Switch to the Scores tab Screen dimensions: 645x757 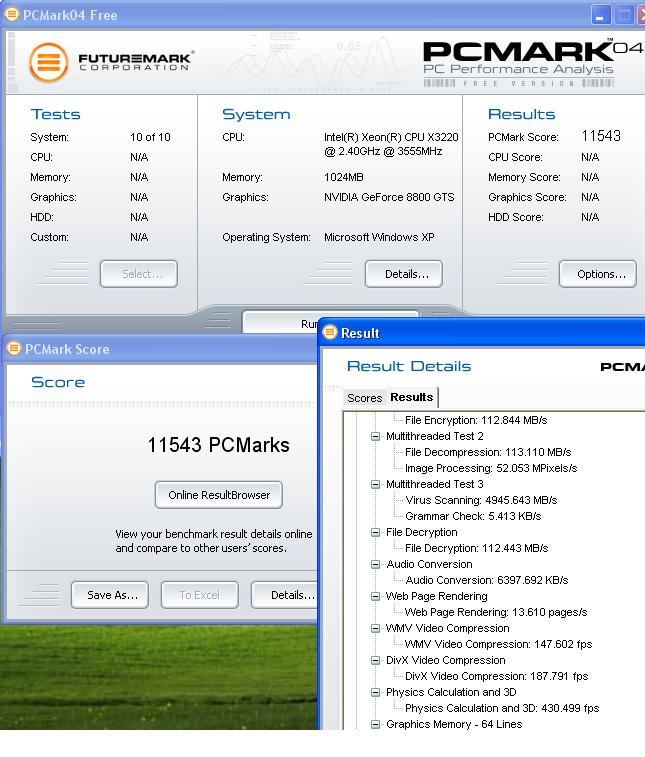[365, 398]
